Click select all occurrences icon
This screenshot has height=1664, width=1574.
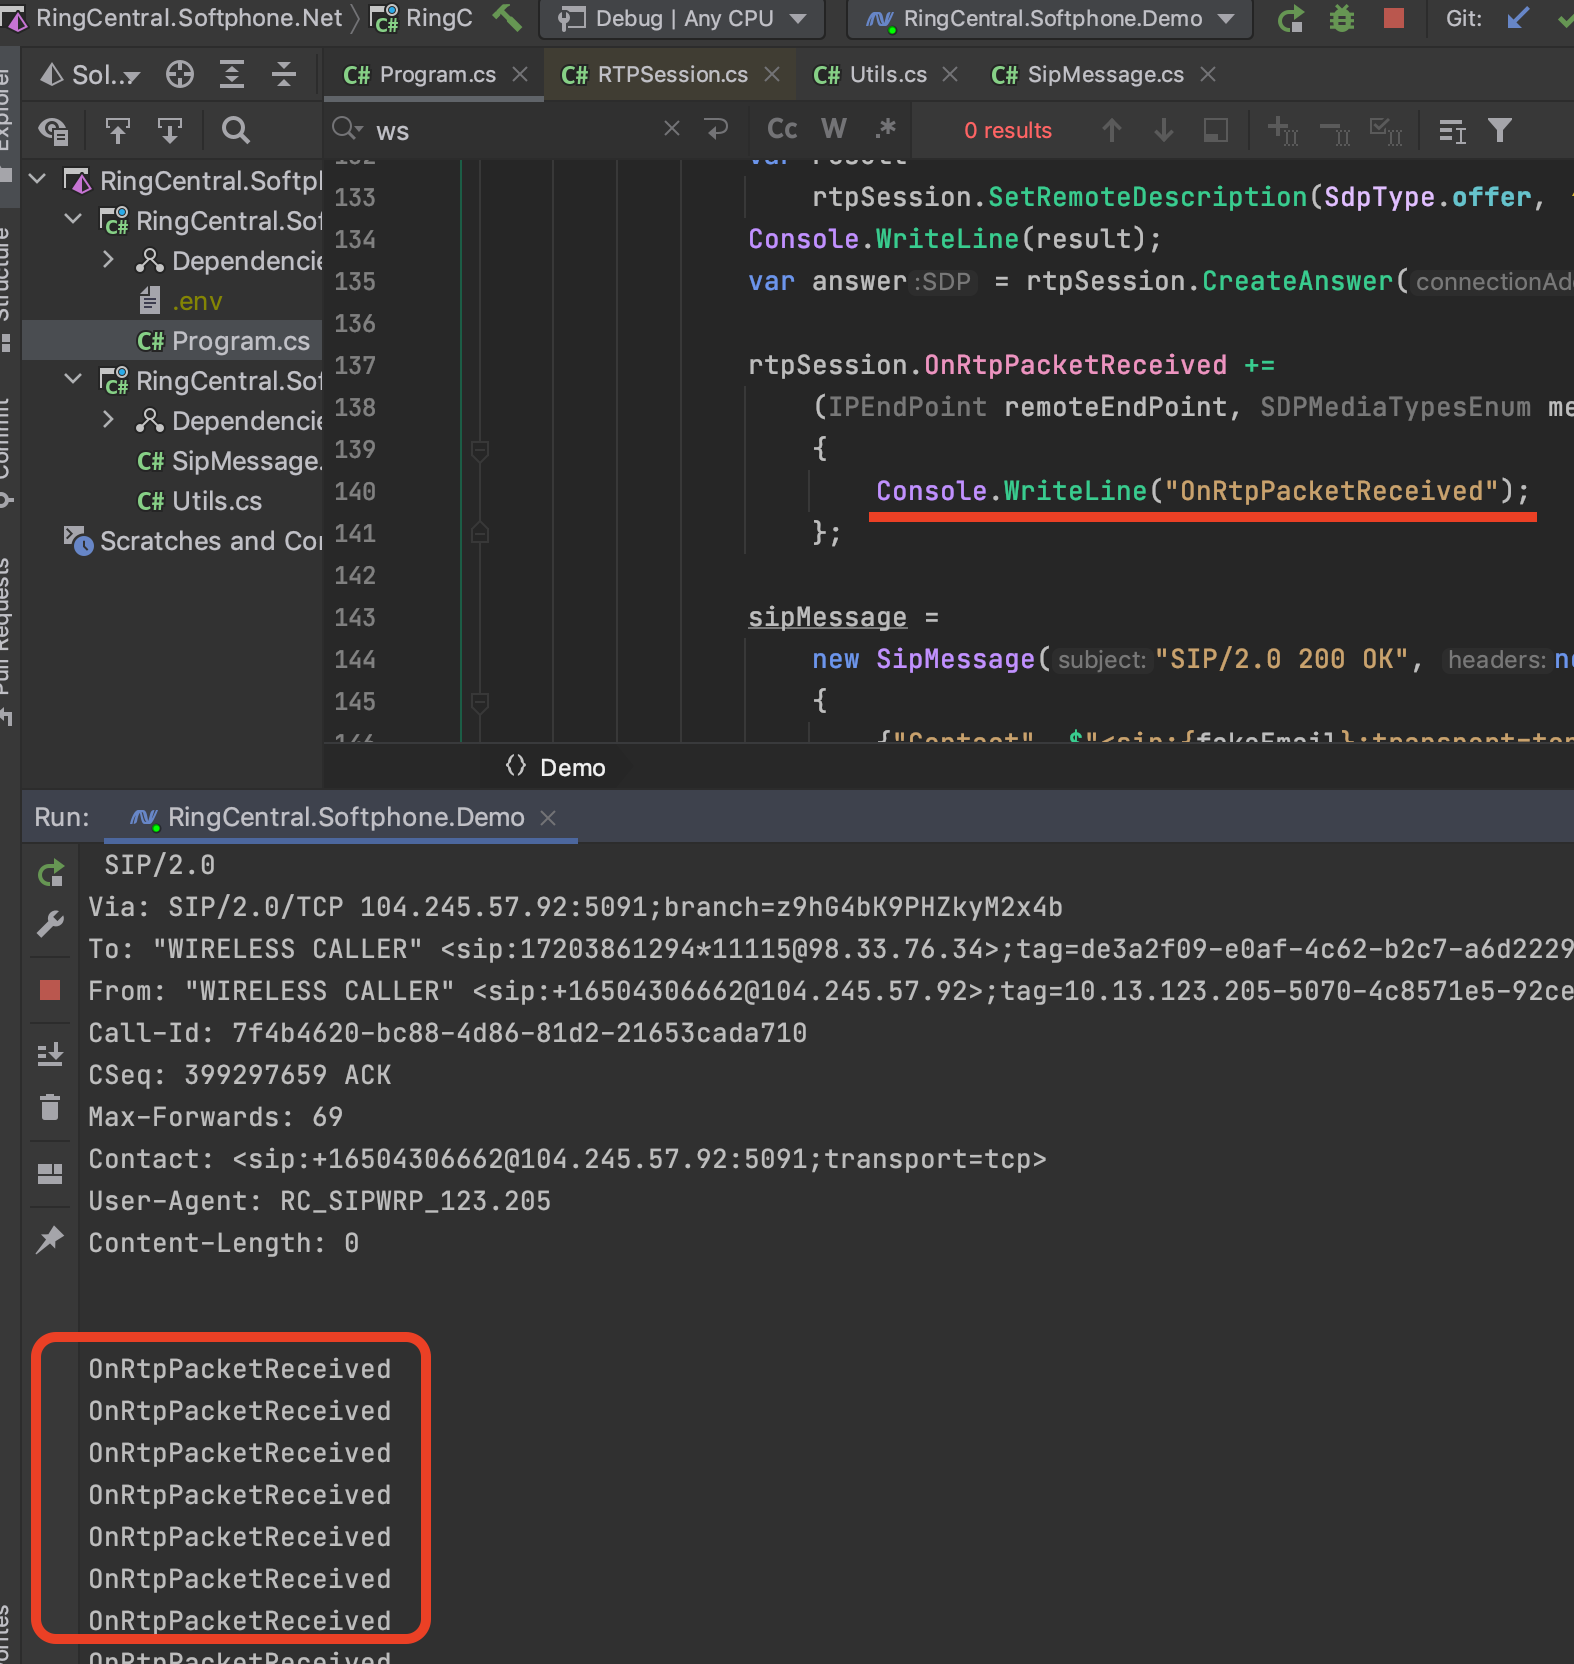point(1386,130)
